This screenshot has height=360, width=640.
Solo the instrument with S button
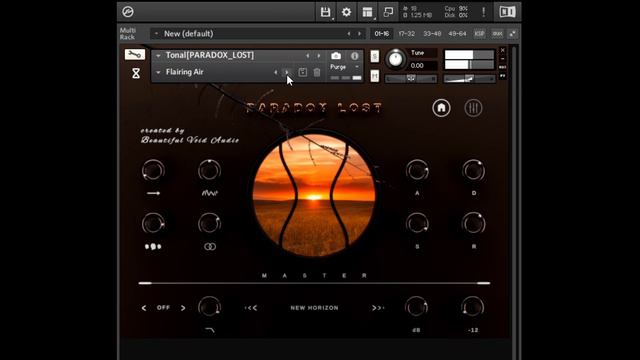(x=374, y=56)
